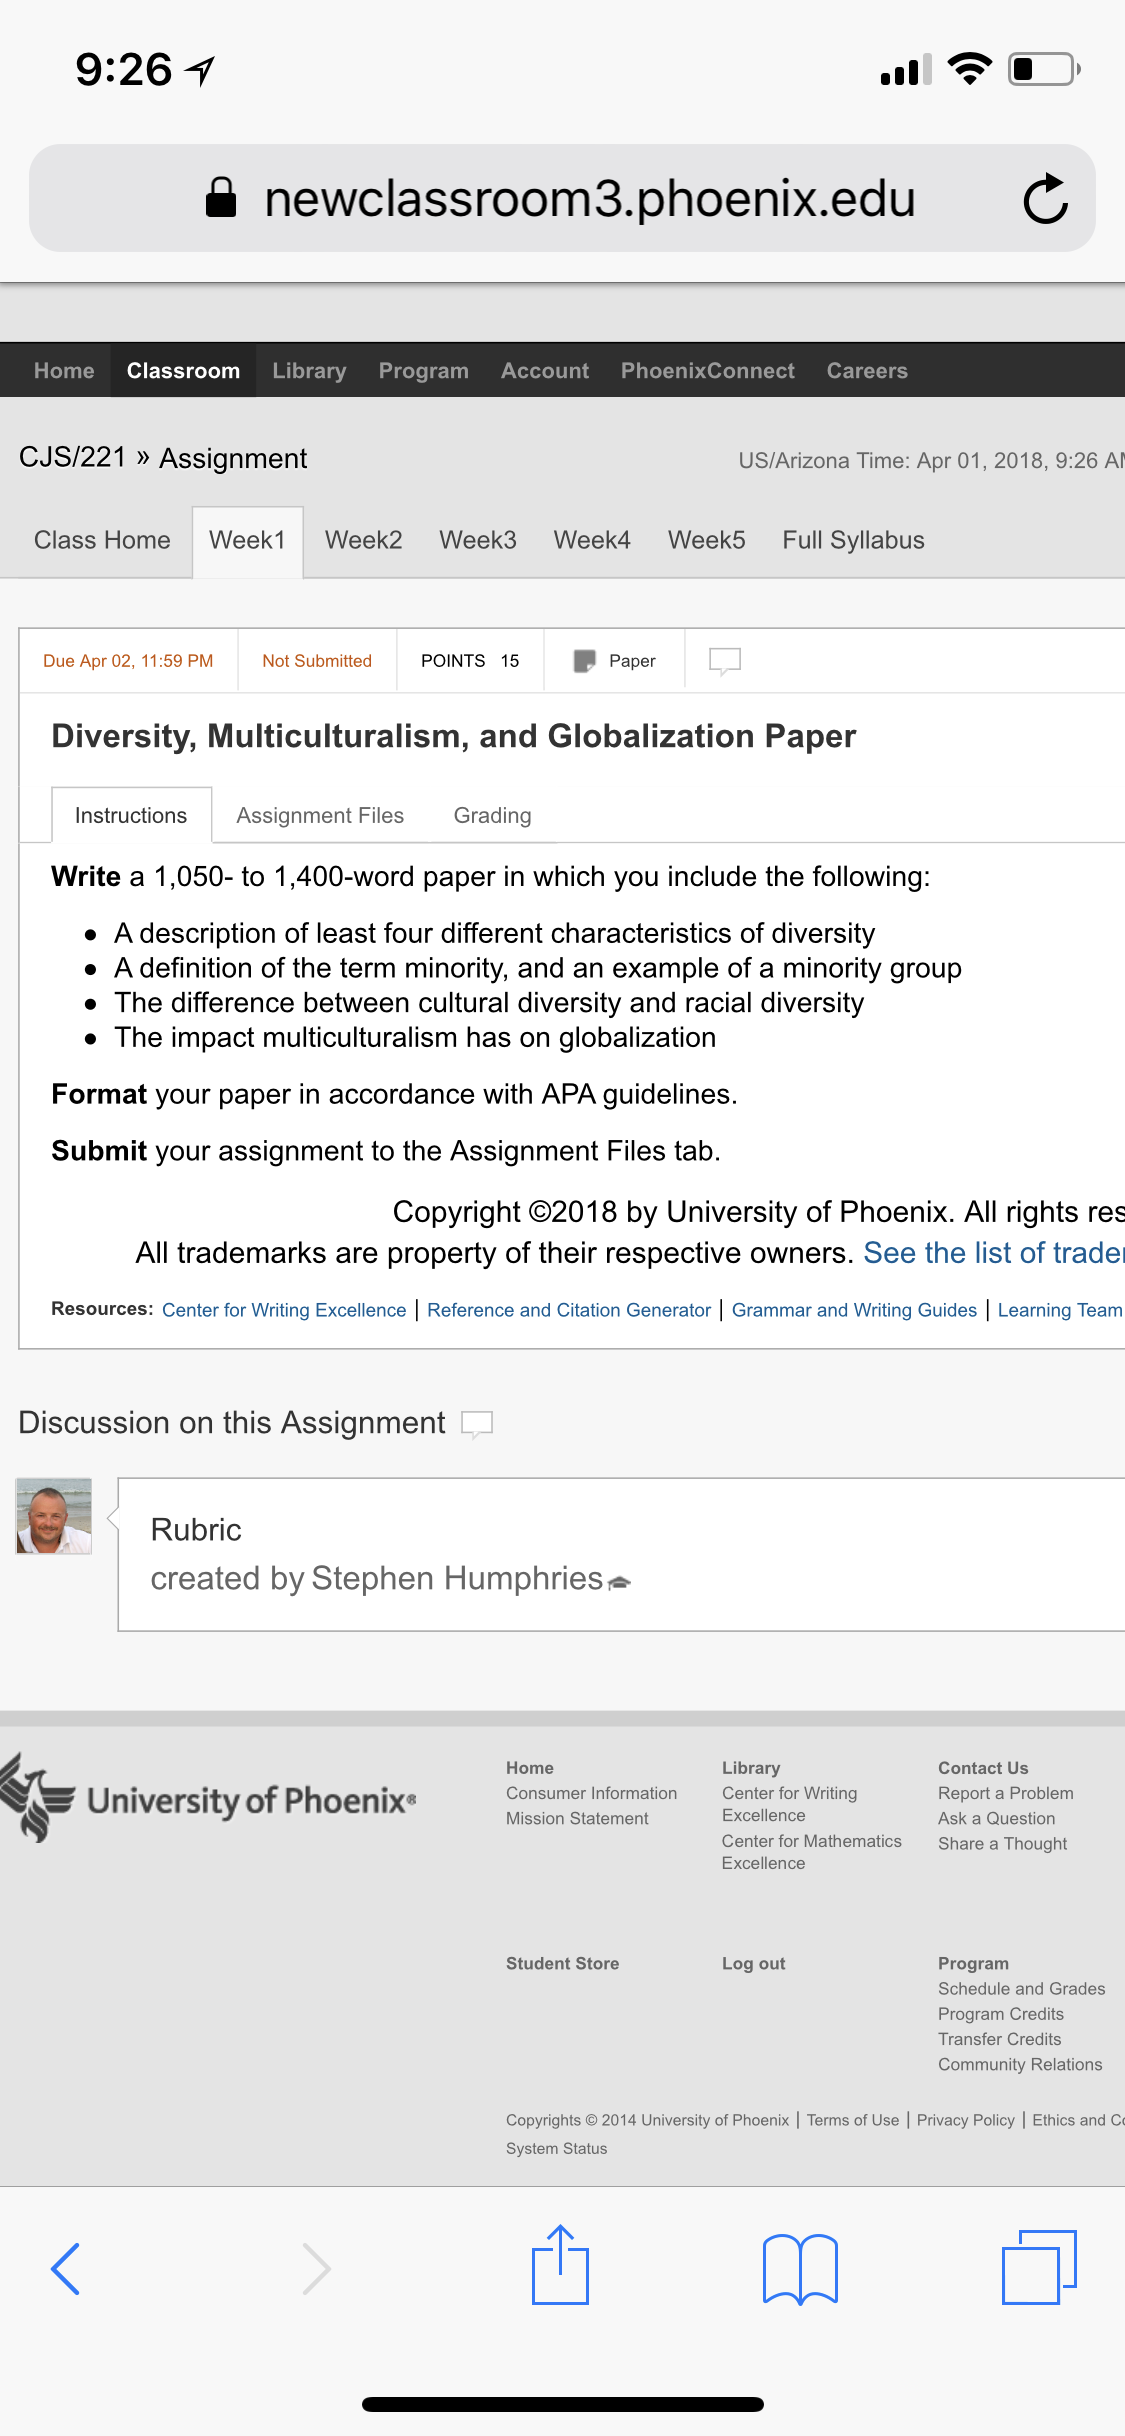Open the Home navigation item
Viewport: 1125px width, 2436px height.
coord(64,371)
